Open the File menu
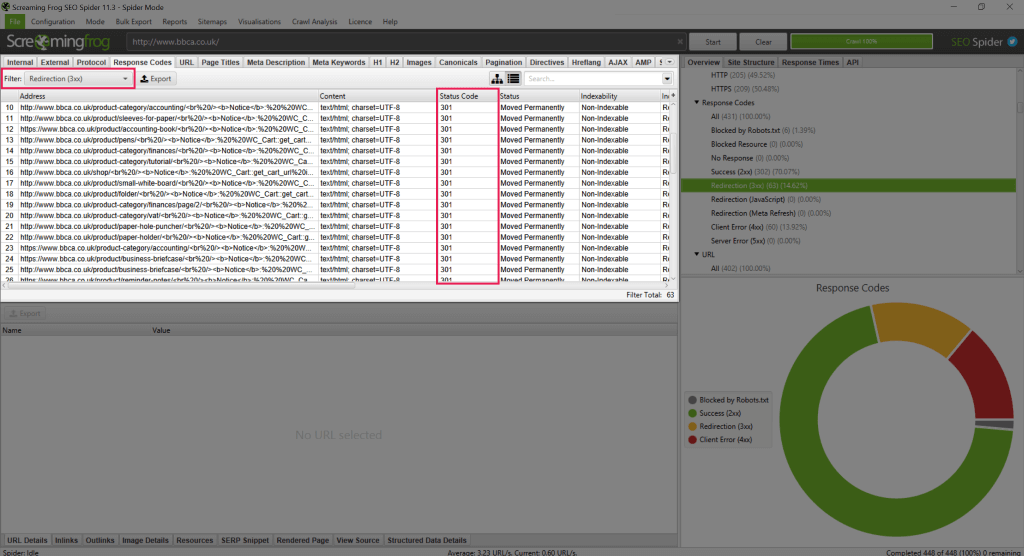1024x556 pixels. [x=14, y=22]
